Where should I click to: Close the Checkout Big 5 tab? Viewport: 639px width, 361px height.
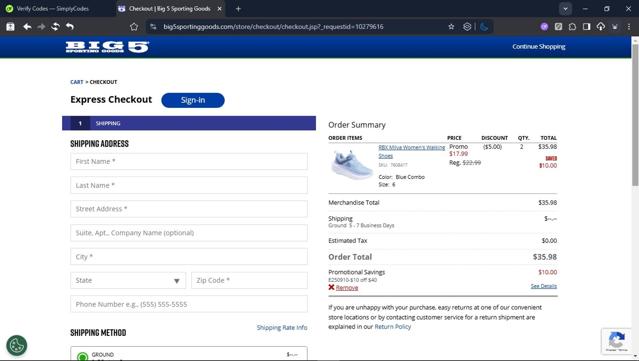tap(219, 9)
